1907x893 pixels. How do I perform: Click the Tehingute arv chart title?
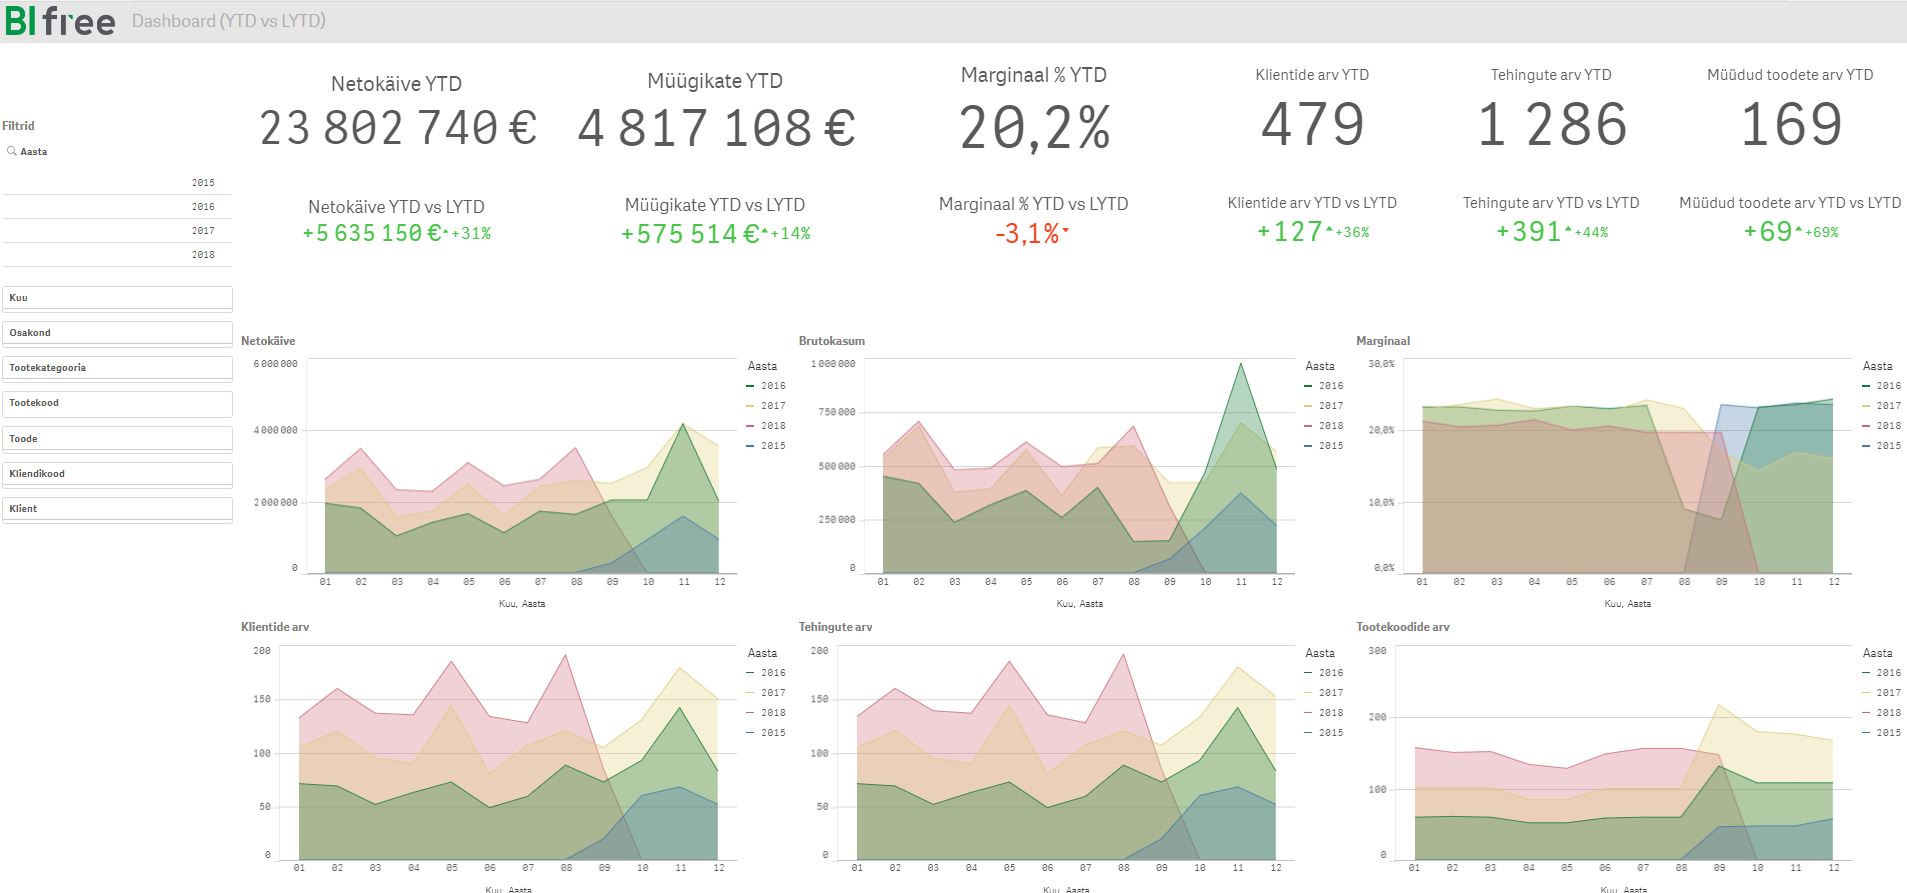[x=835, y=627]
